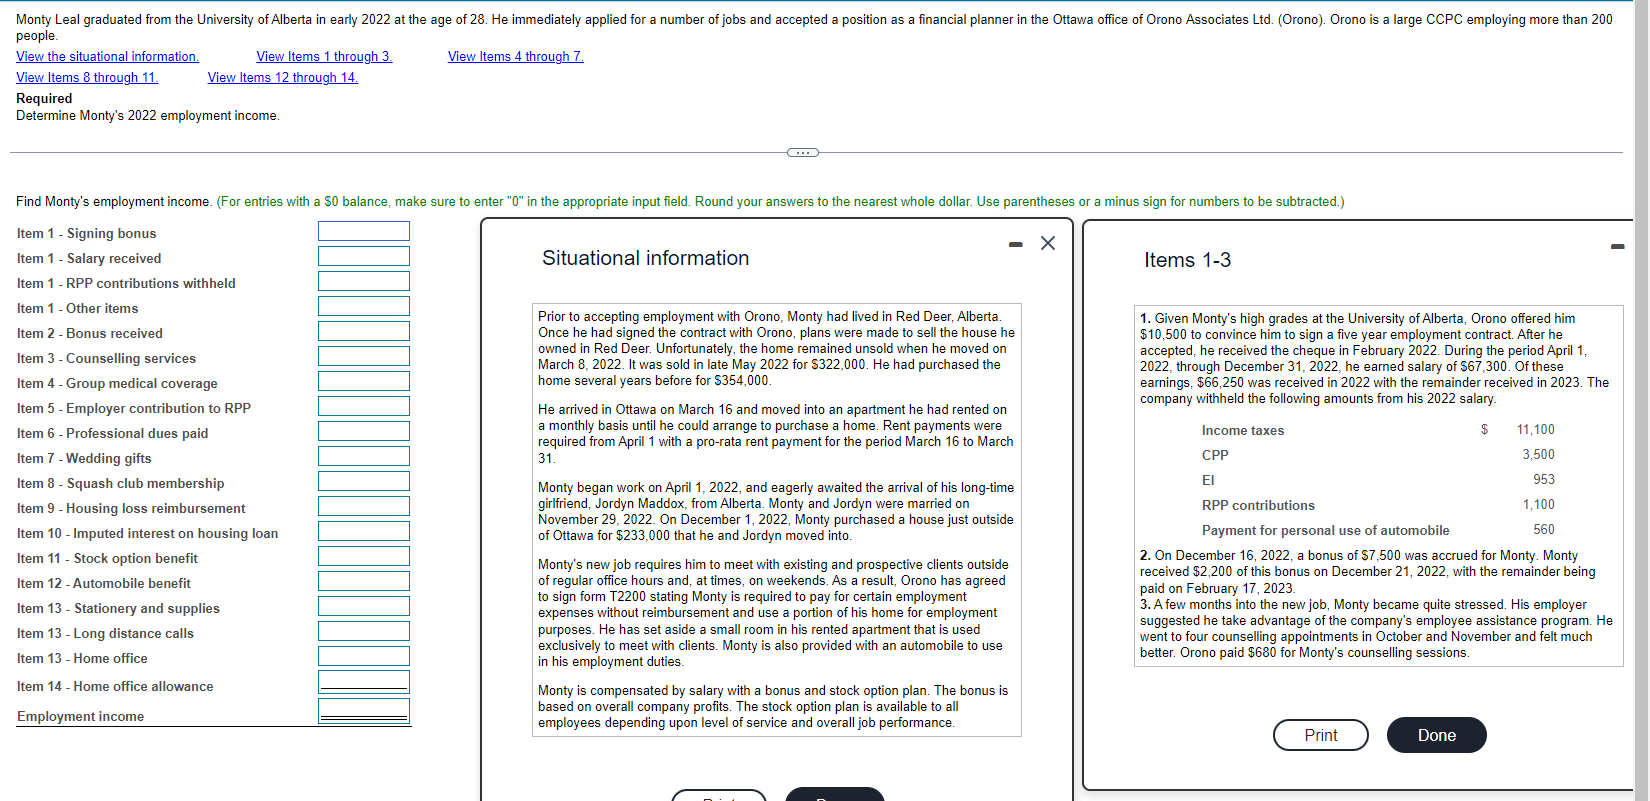The width and height of the screenshot is (1650, 801).
Task: Click the Required heading text
Action: pyautogui.click(x=44, y=98)
